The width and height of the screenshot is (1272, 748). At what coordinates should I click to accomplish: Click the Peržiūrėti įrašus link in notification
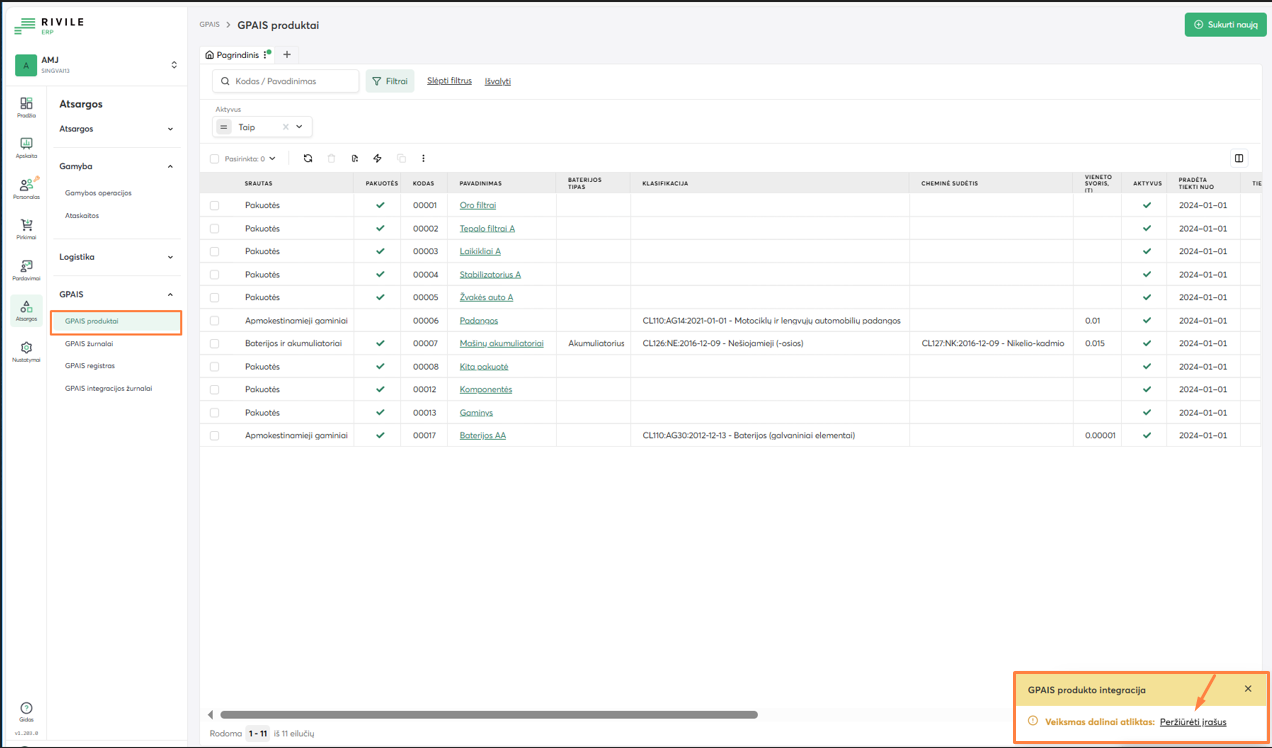[1193, 722]
